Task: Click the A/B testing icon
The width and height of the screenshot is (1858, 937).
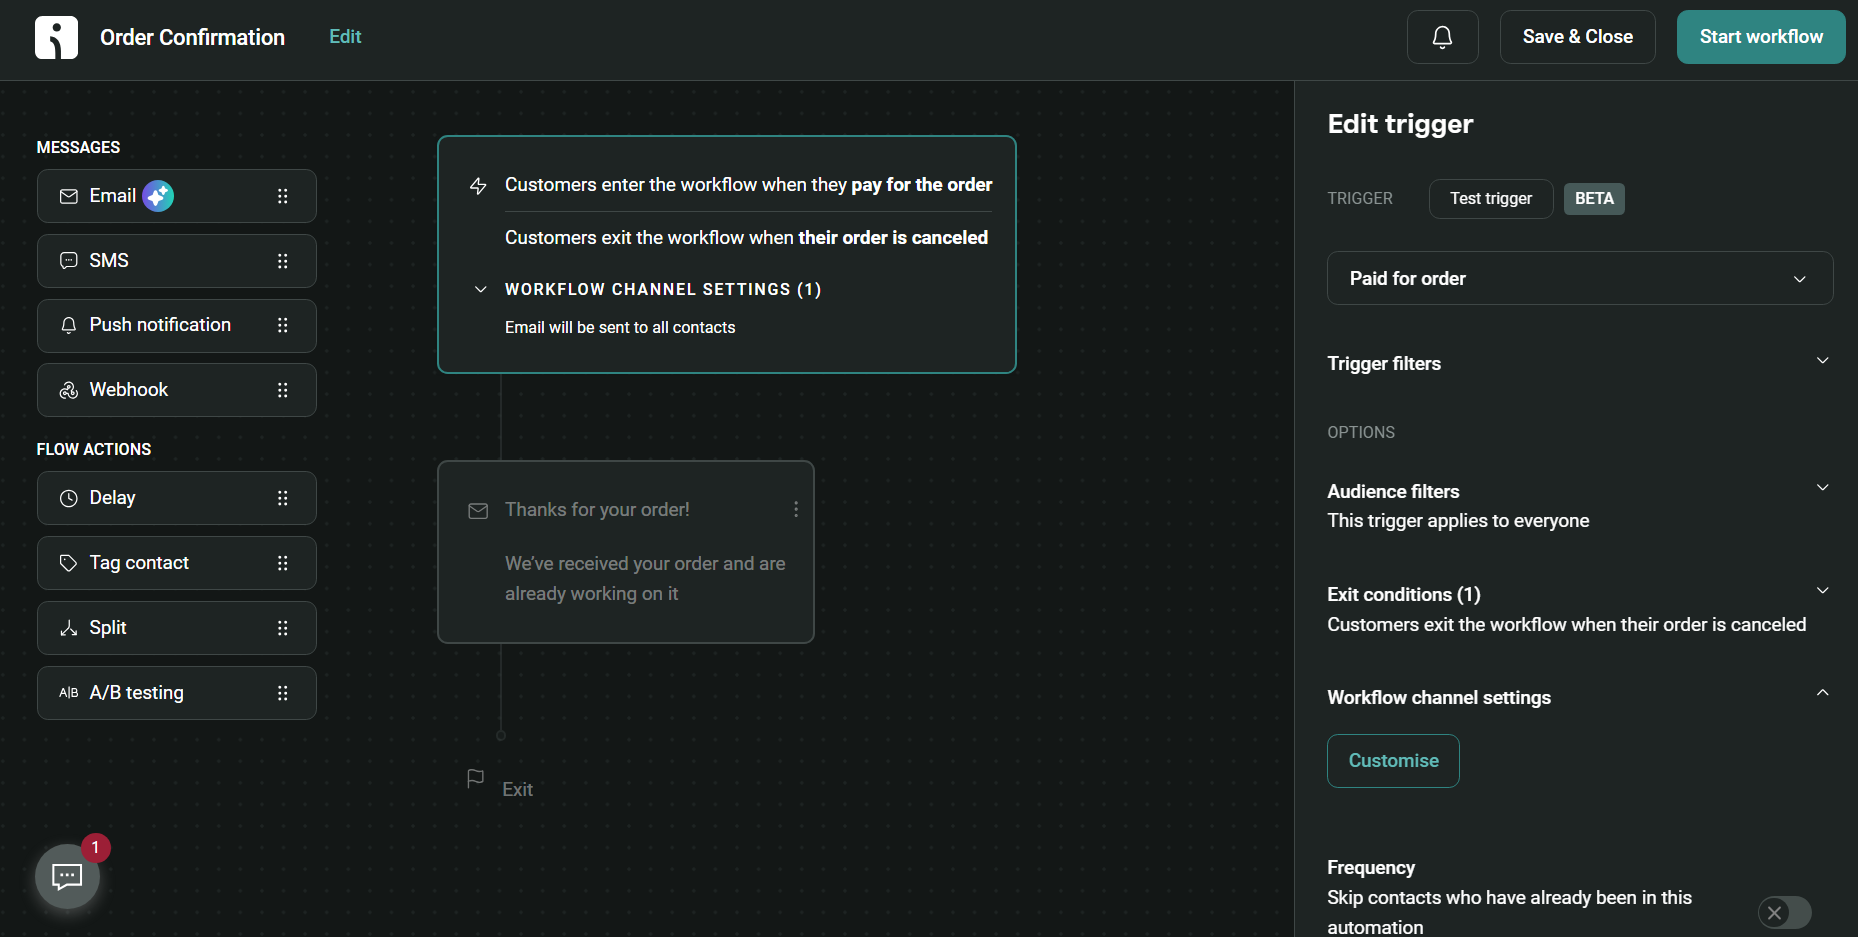Action: [69, 693]
